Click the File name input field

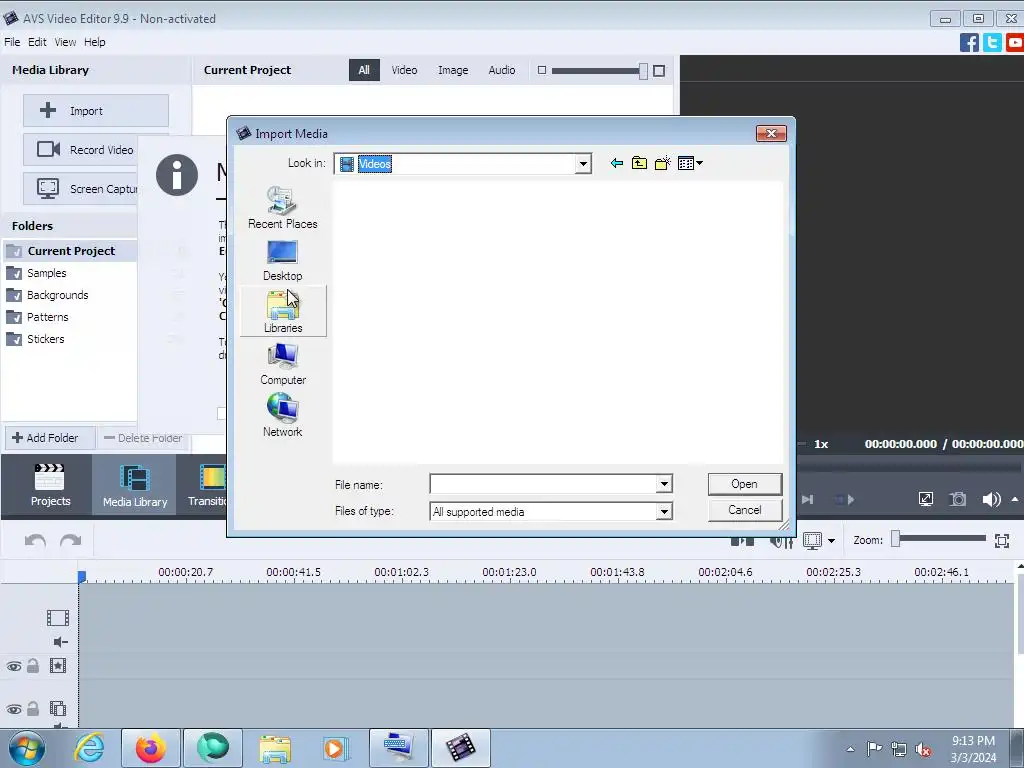543,484
